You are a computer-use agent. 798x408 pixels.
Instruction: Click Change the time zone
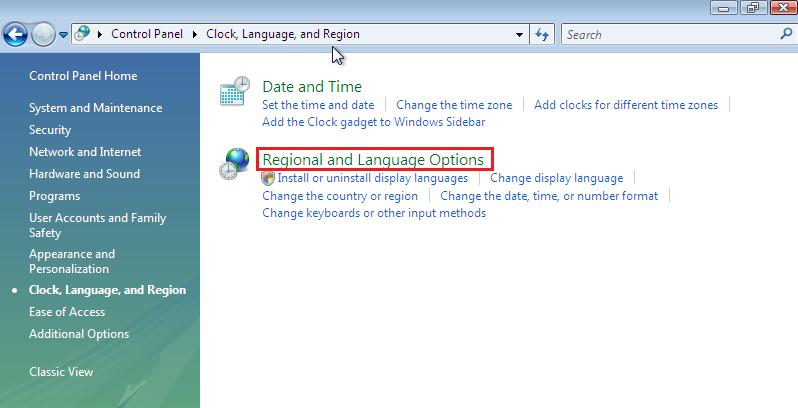tap(454, 105)
